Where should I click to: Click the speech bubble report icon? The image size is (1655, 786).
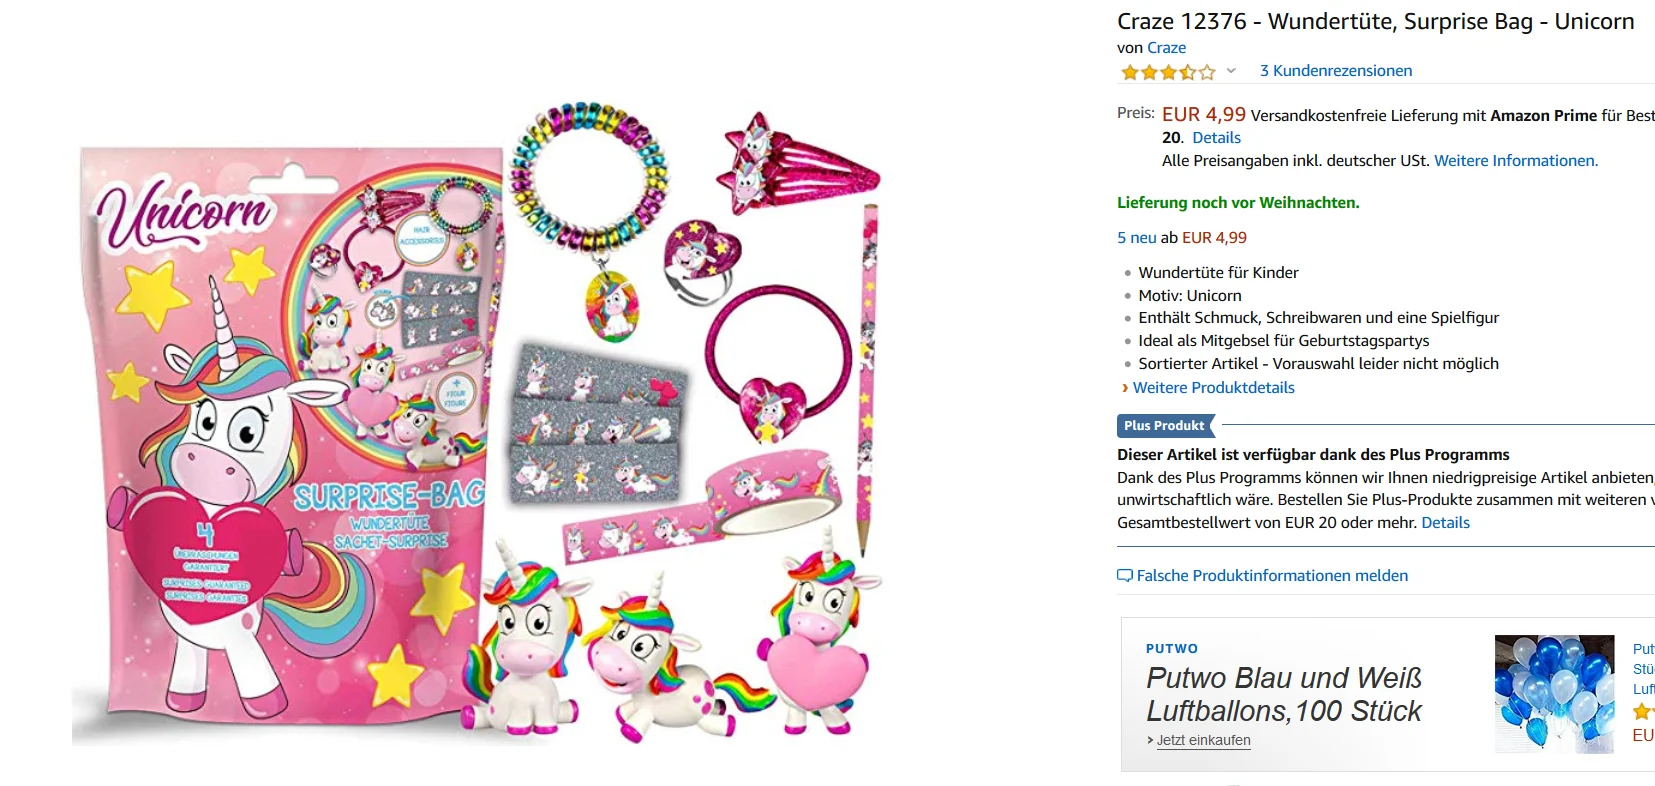1125,576
